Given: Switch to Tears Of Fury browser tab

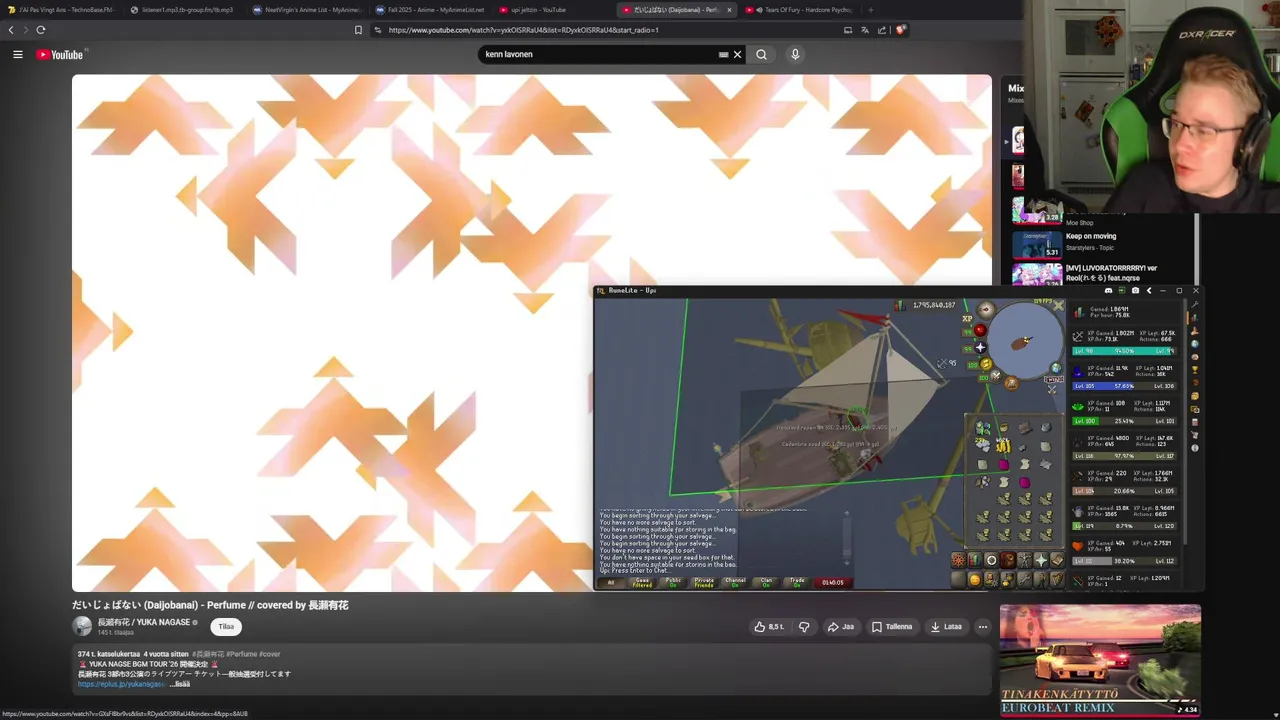Looking at the screenshot, I should (800, 10).
